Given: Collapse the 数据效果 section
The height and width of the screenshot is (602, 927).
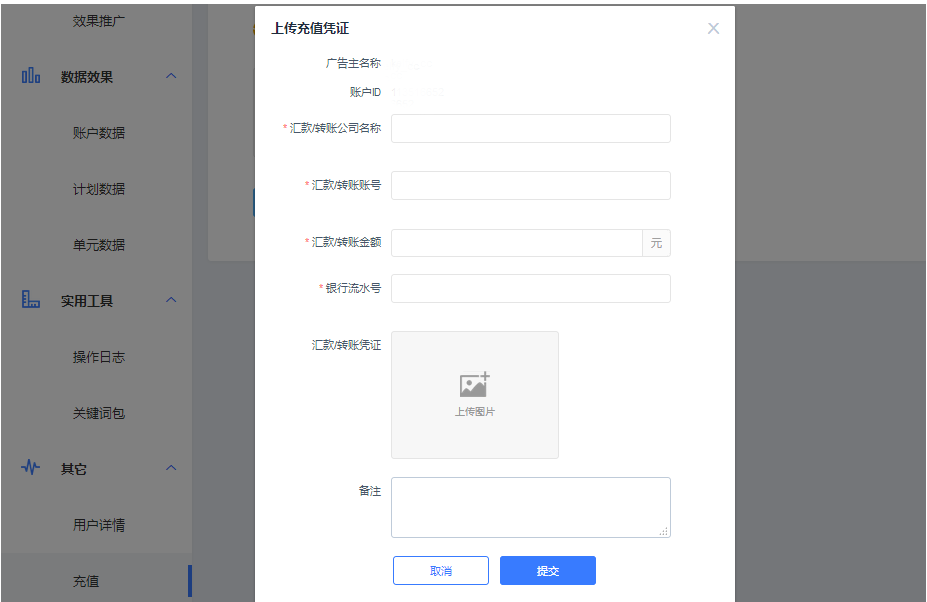Looking at the screenshot, I should click(x=171, y=74).
